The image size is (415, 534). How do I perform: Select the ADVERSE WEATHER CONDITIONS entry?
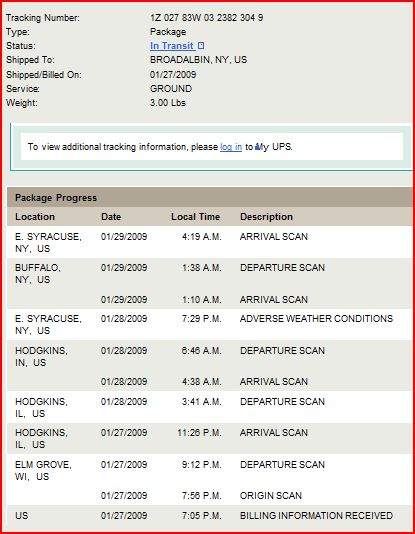(x=316, y=318)
